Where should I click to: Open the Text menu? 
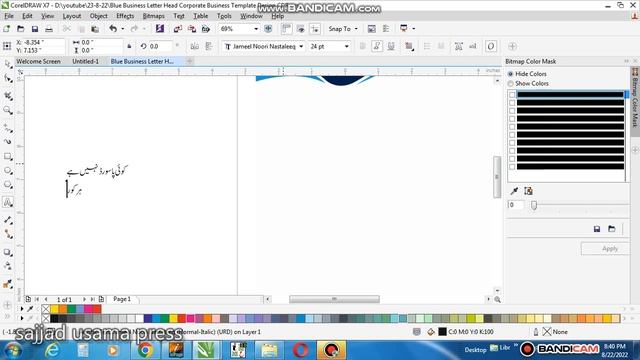[179, 16]
